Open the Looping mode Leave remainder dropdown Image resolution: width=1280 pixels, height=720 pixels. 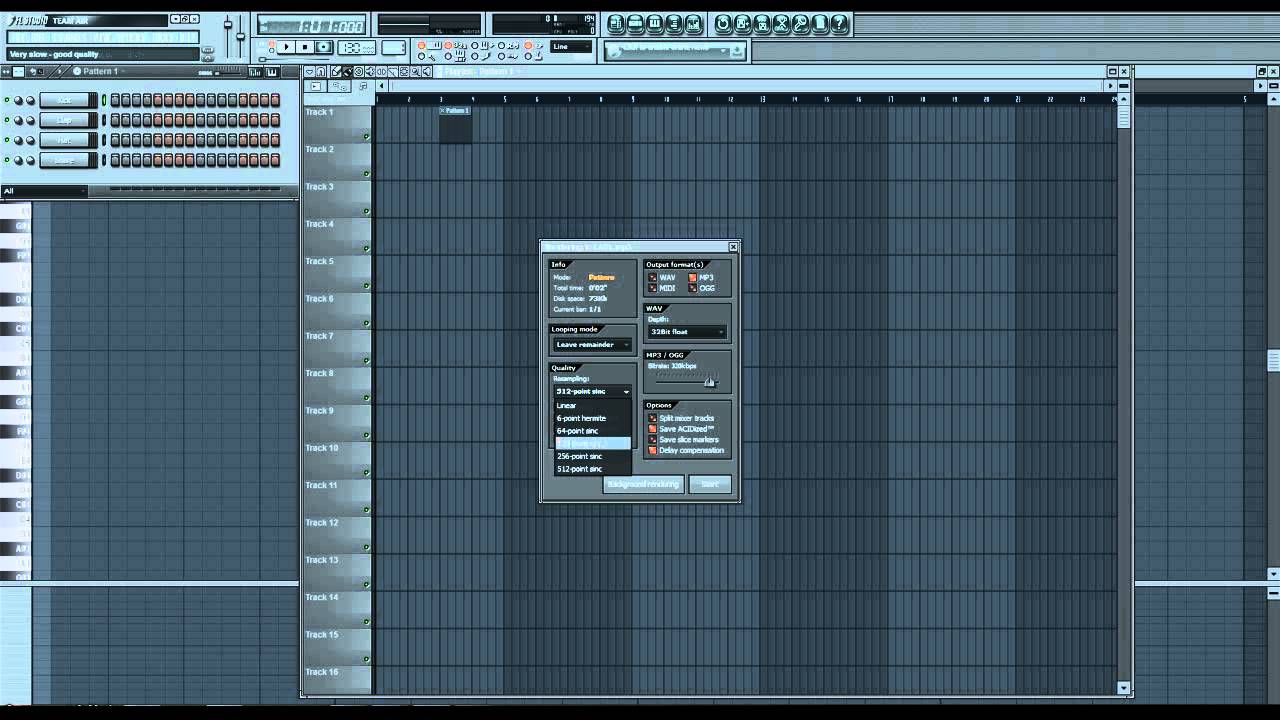tap(593, 344)
